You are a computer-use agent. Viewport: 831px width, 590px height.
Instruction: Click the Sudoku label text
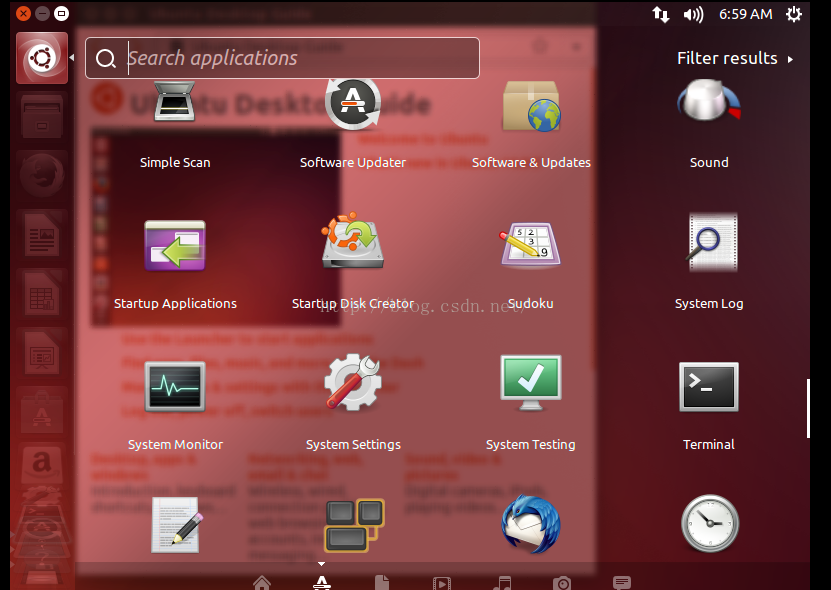click(531, 303)
